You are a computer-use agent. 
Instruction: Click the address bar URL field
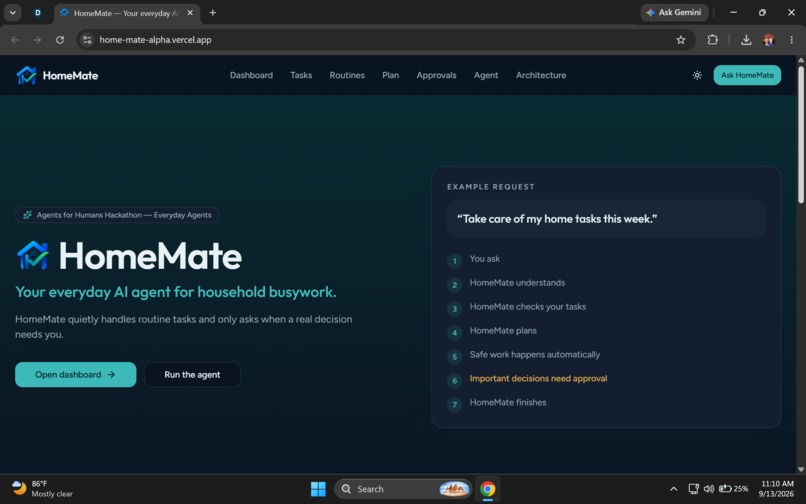(386, 40)
